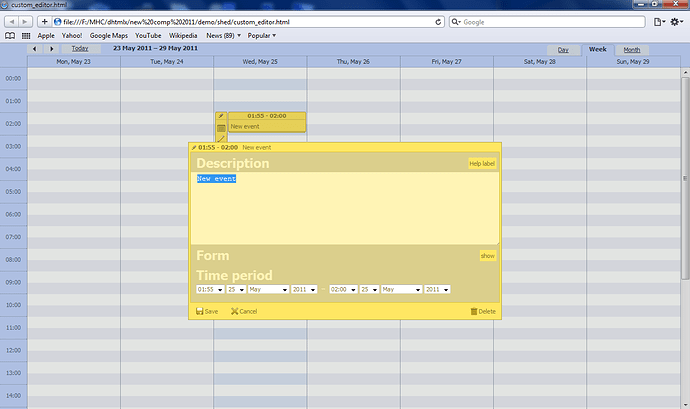Save the event
This screenshot has width=690, height=409.
pos(207,311)
